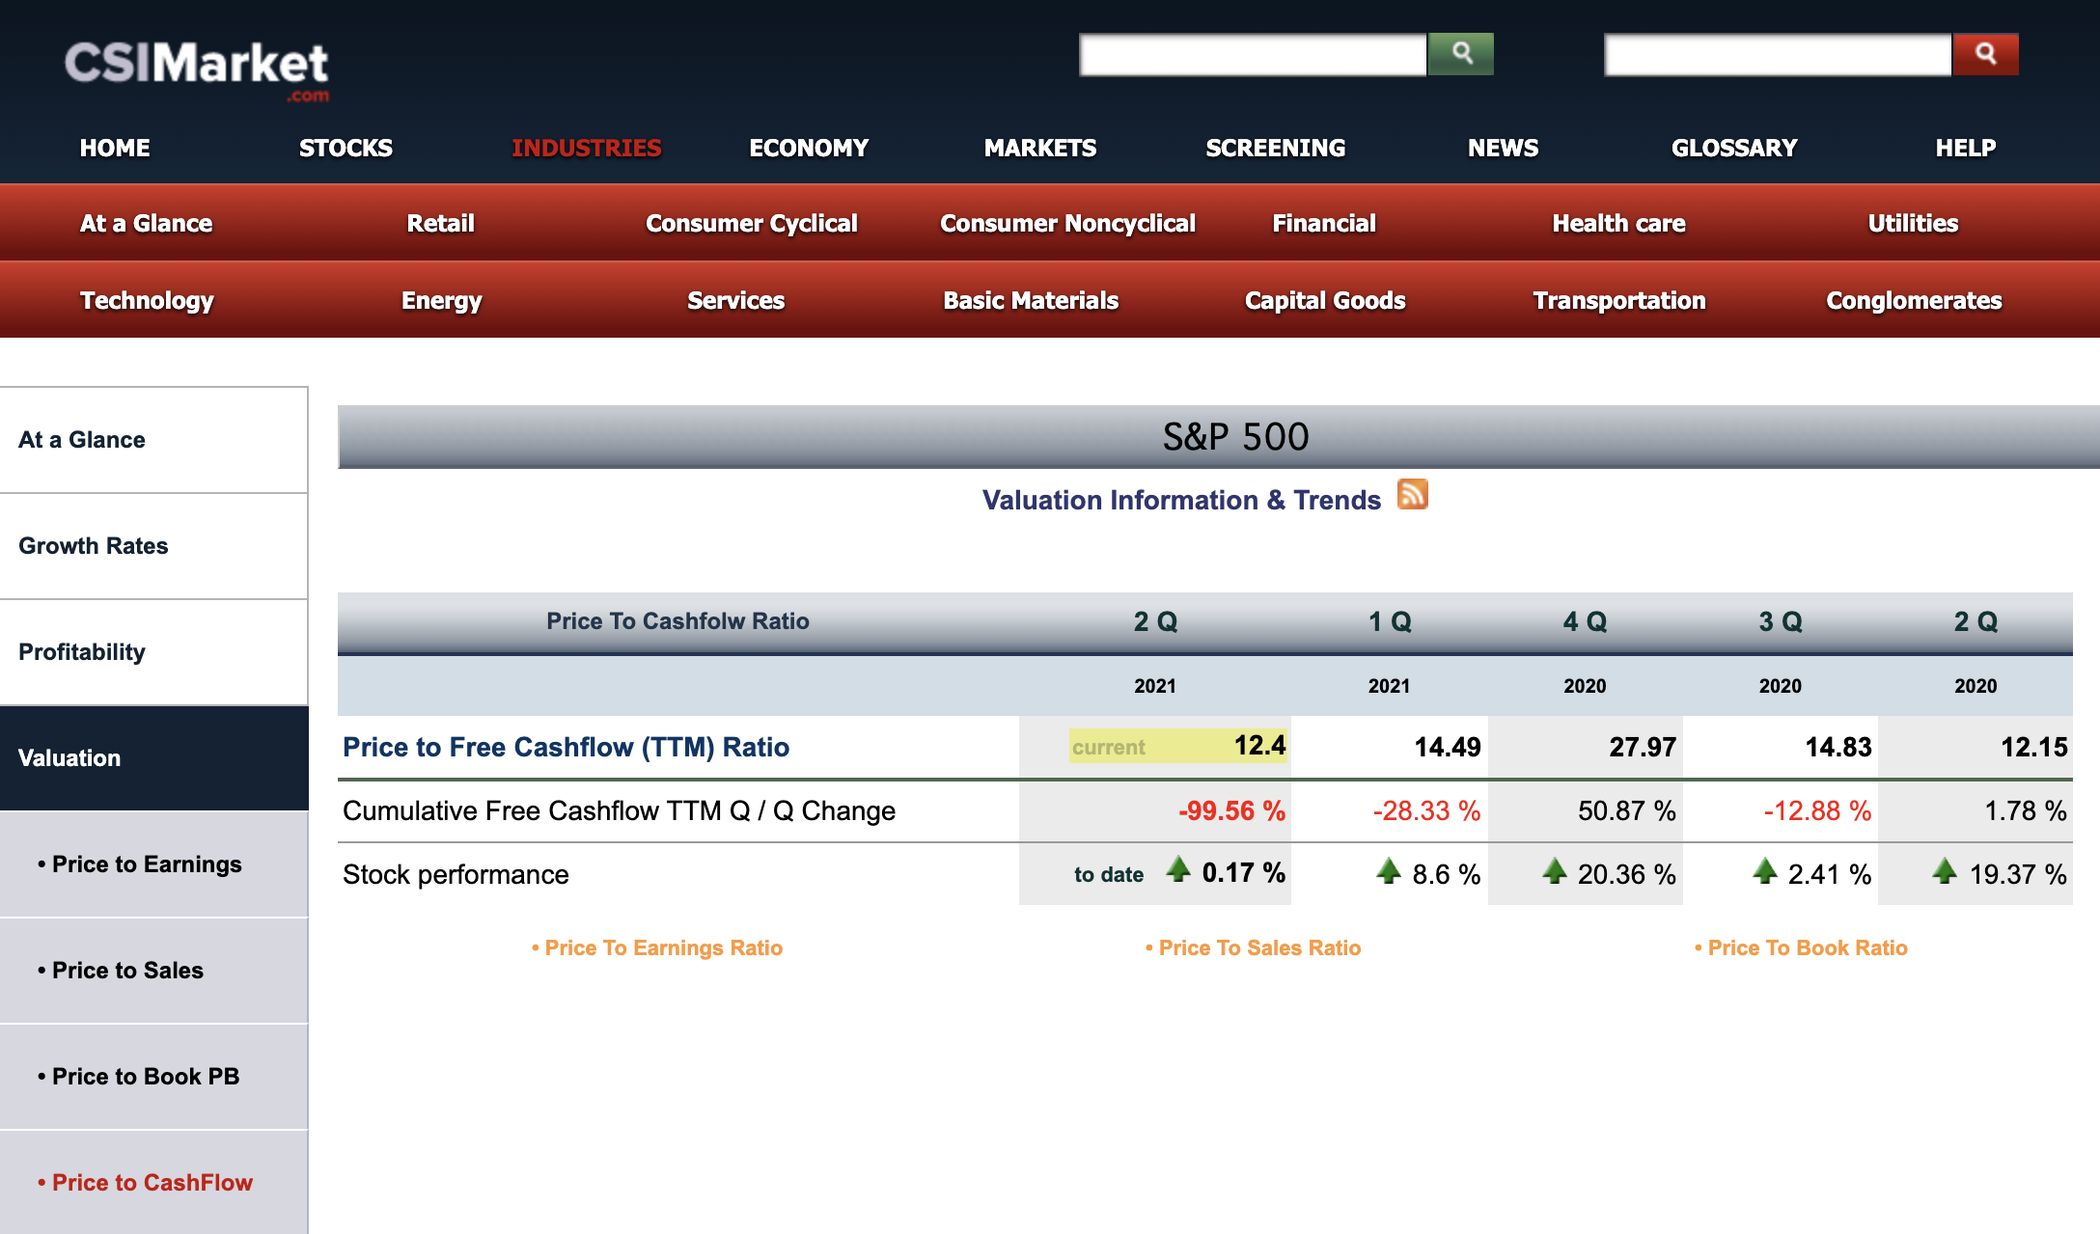Open the GLOSSARY menu item

(x=1734, y=148)
